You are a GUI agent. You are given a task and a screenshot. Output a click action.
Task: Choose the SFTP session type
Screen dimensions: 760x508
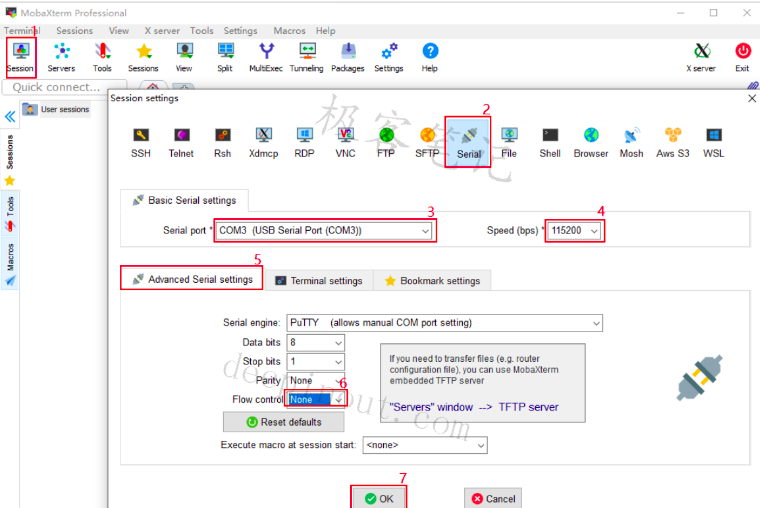427,143
